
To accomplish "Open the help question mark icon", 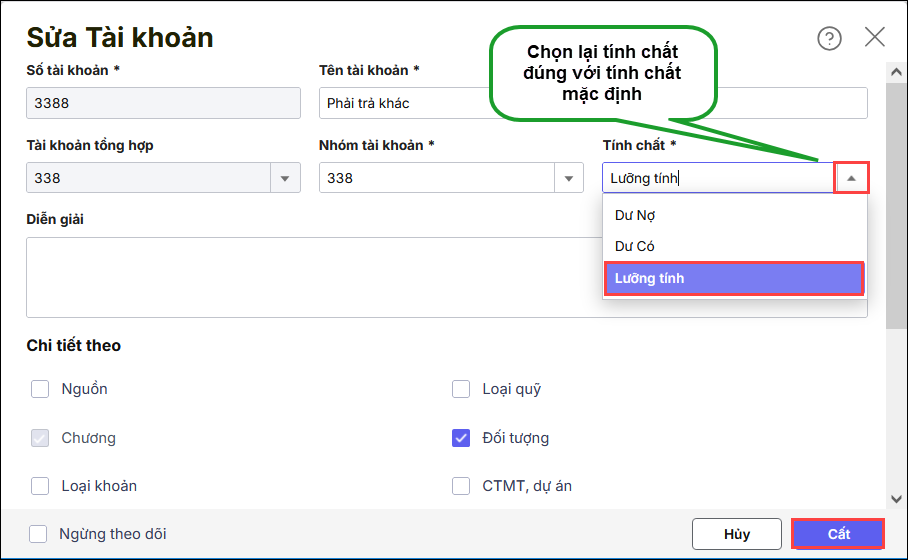I will (829, 38).
